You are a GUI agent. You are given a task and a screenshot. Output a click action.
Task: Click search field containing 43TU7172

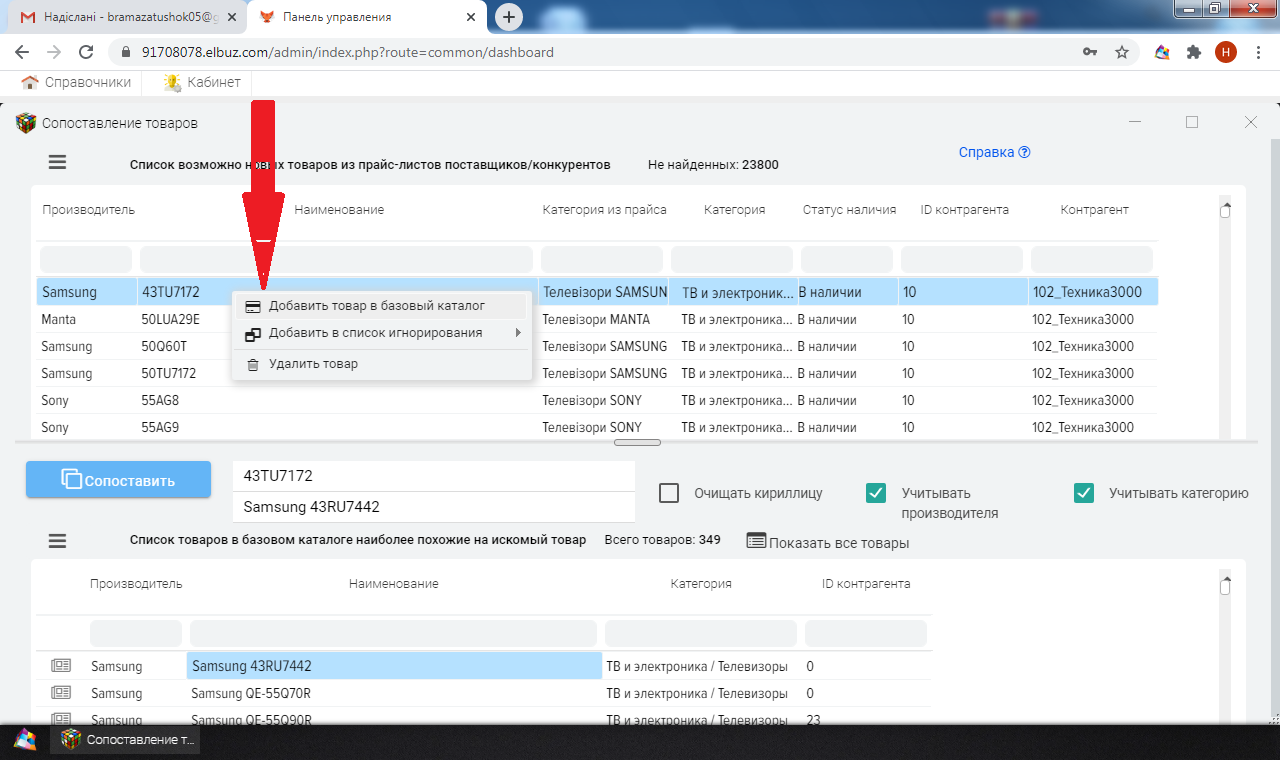coord(434,476)
